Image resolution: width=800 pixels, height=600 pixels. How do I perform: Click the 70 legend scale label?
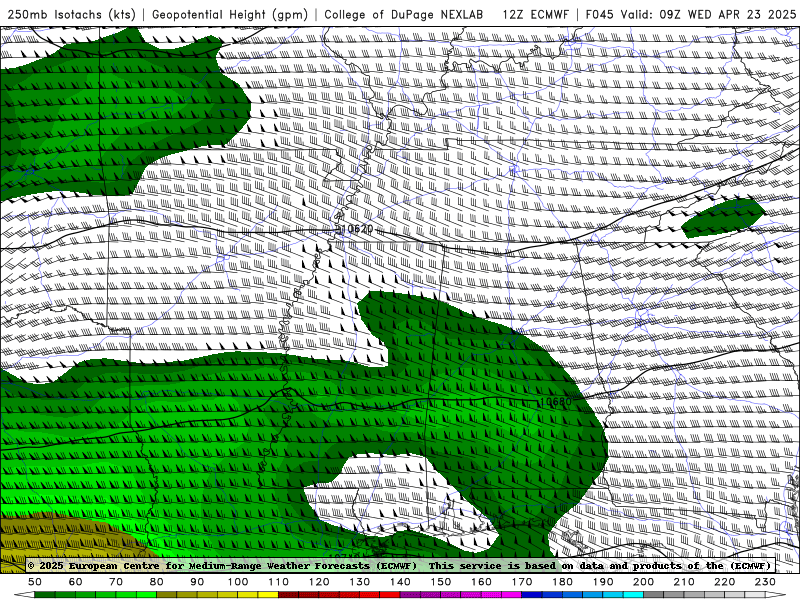tap(116, 582)
